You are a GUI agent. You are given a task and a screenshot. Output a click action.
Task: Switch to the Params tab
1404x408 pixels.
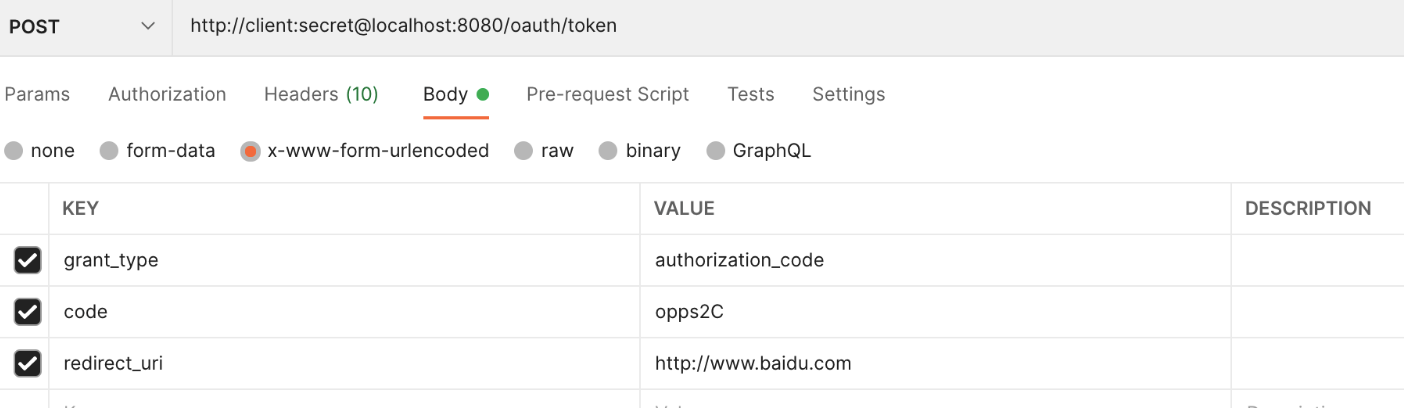click(x=37, y=94)
